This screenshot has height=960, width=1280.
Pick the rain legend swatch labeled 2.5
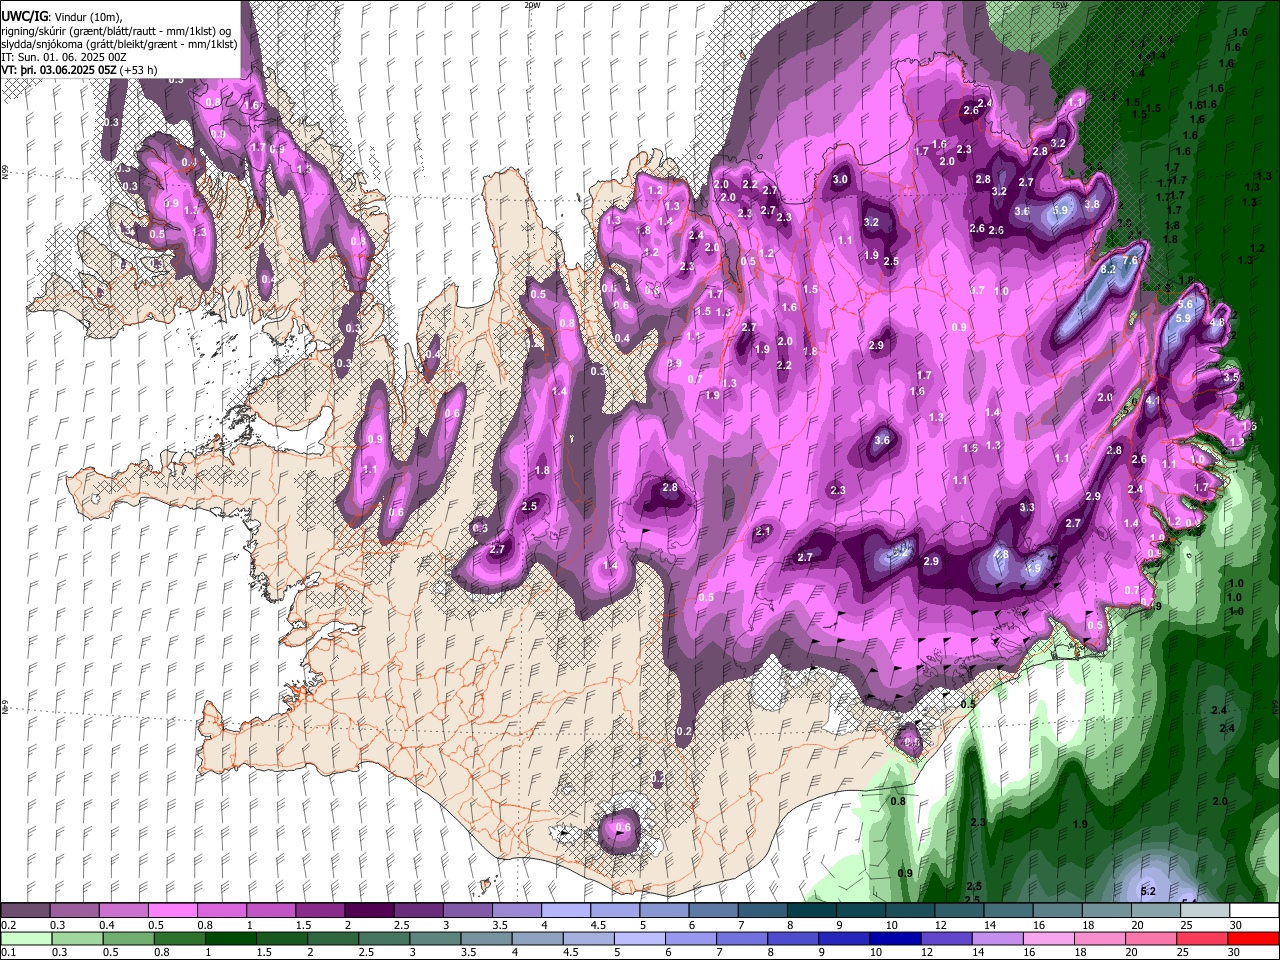click(x=383, y=938)
